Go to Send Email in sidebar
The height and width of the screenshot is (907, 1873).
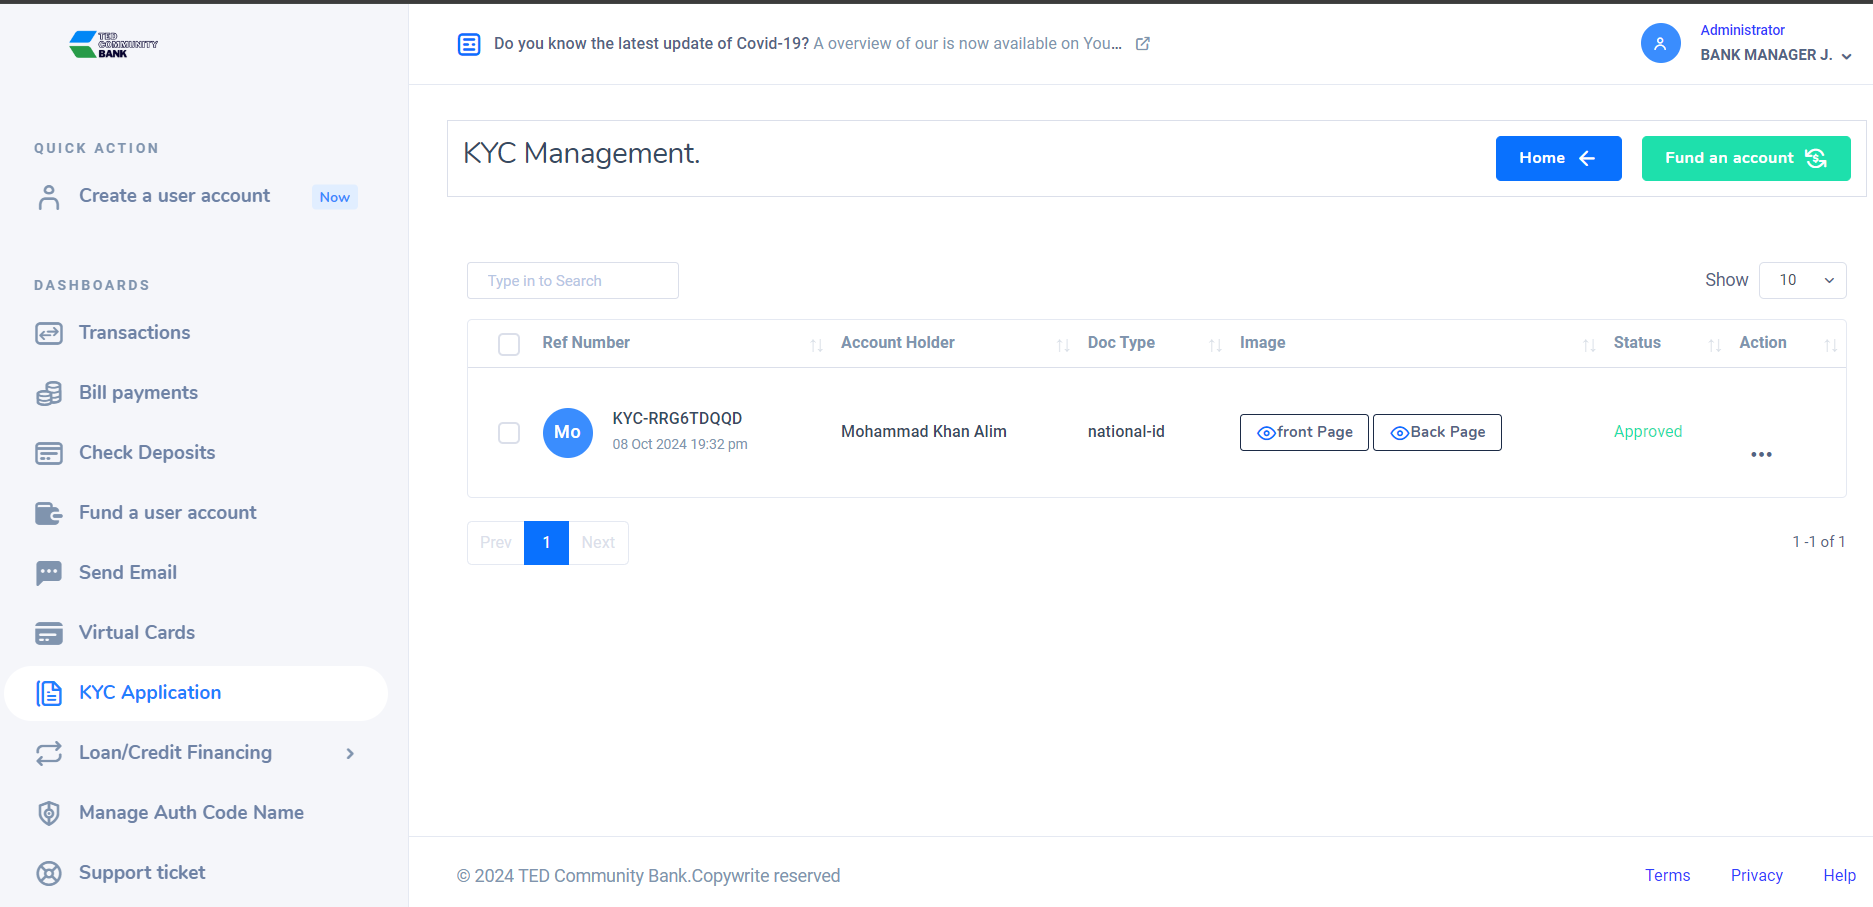[x=128, y=573]
